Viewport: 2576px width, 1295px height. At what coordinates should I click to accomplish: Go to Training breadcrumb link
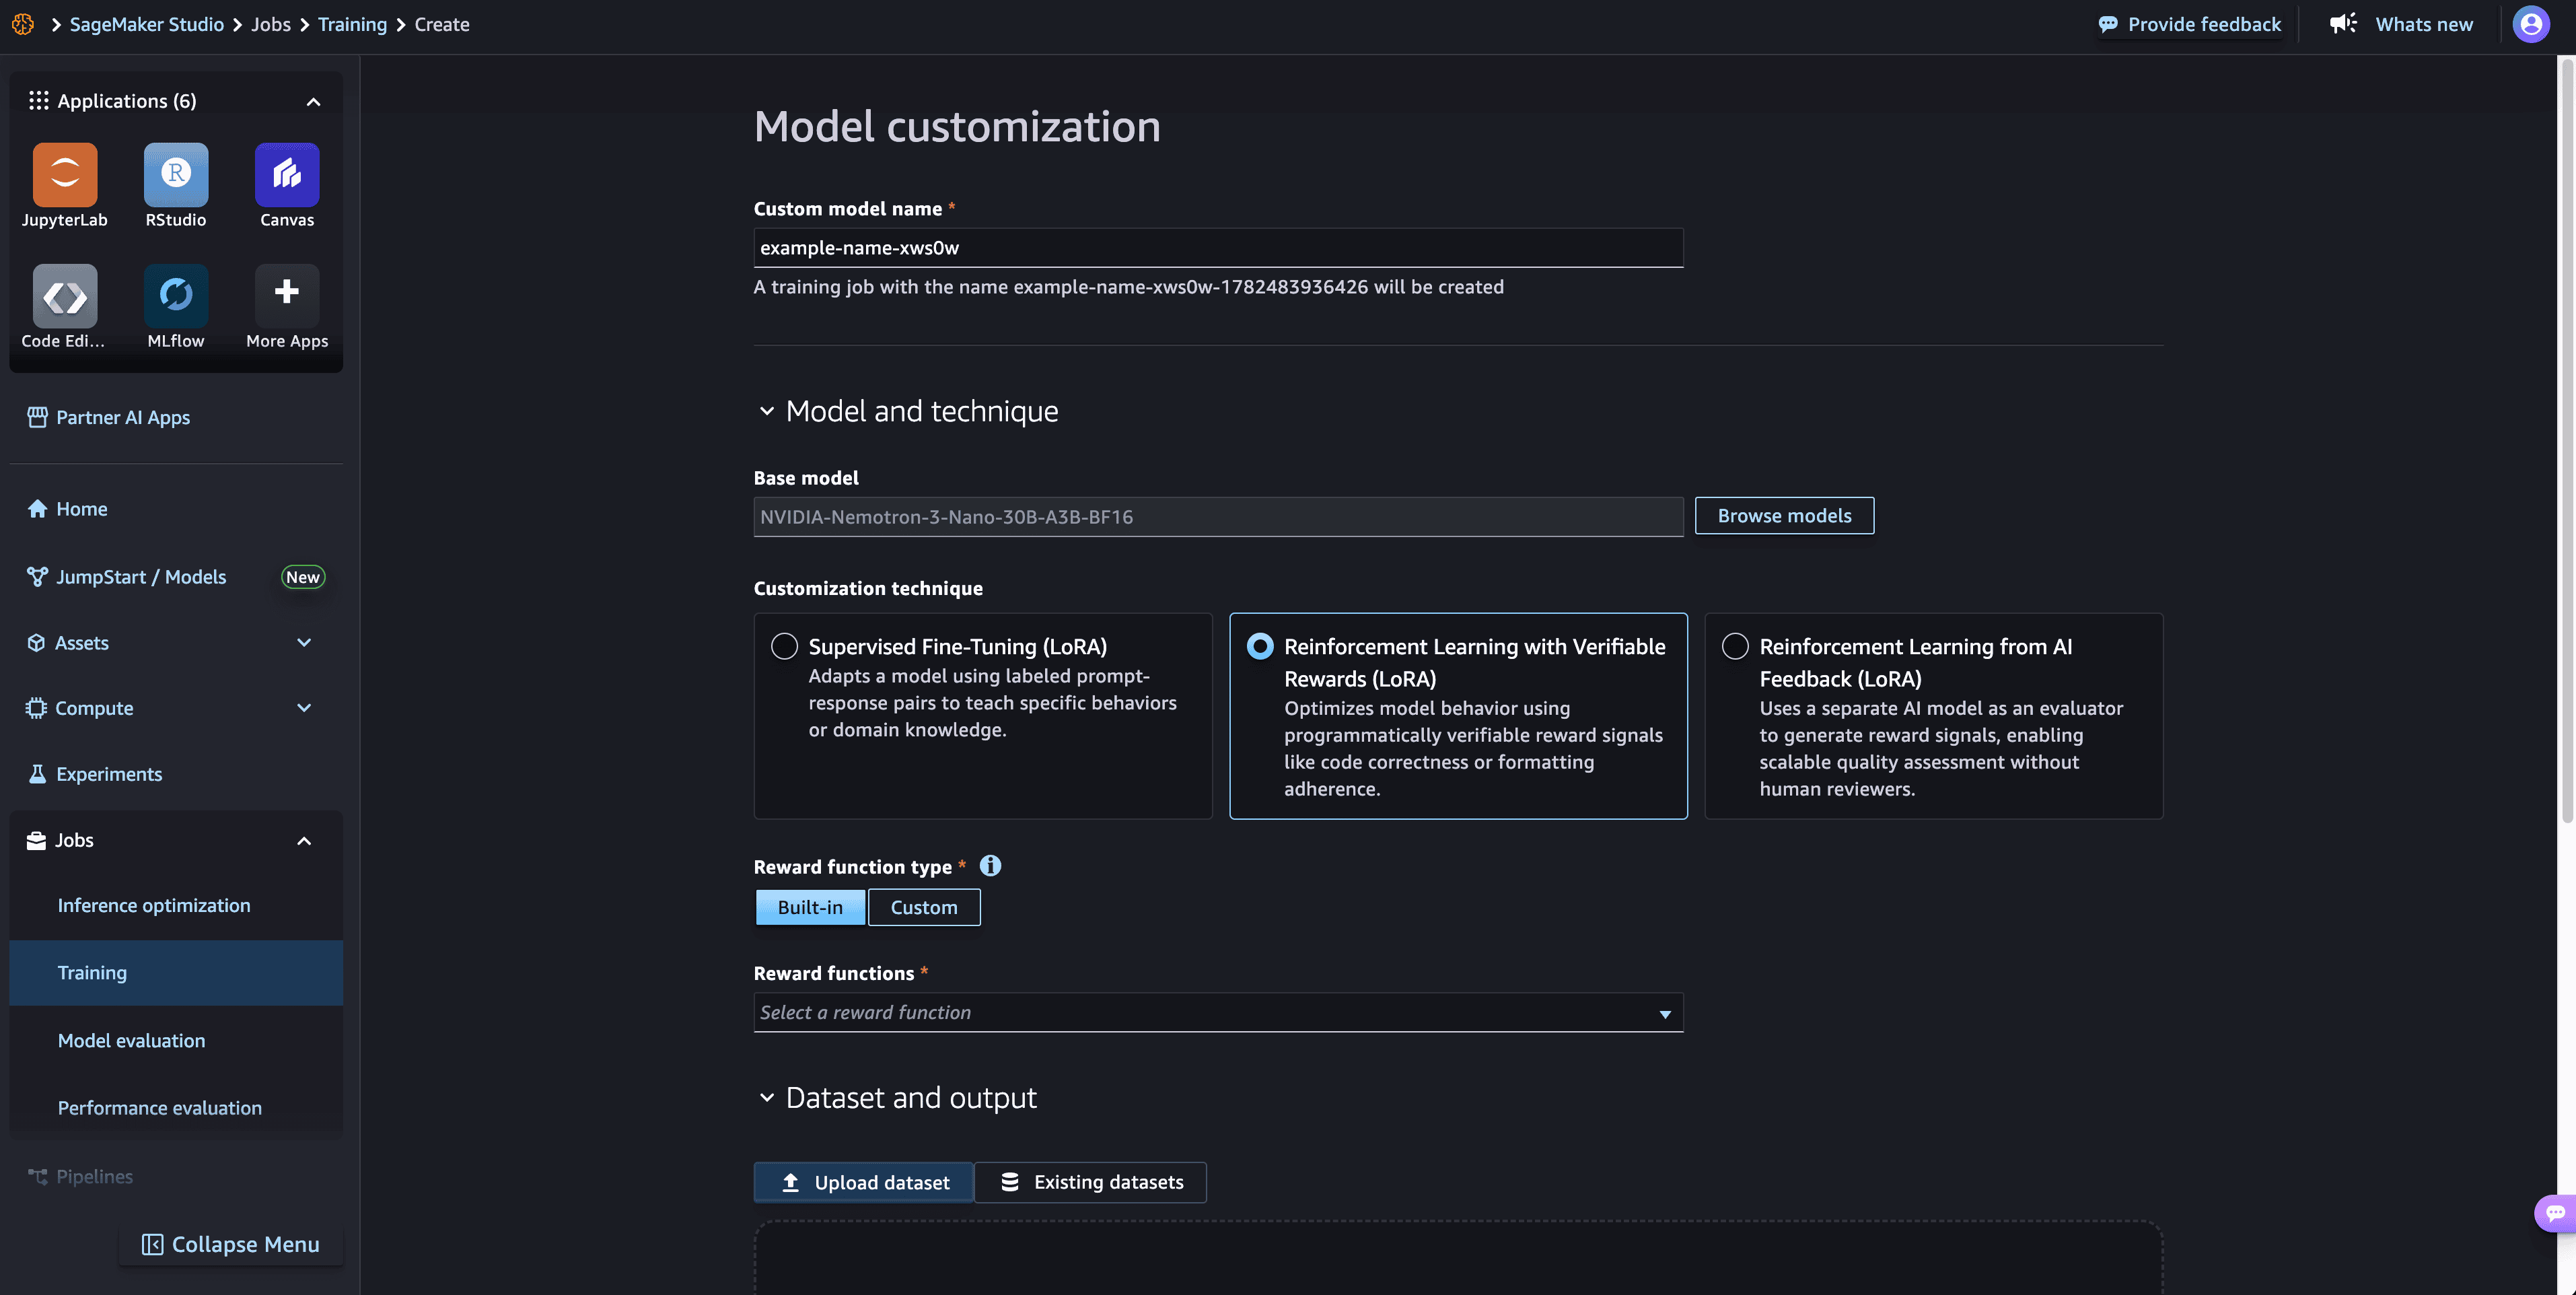coord(352,24)
